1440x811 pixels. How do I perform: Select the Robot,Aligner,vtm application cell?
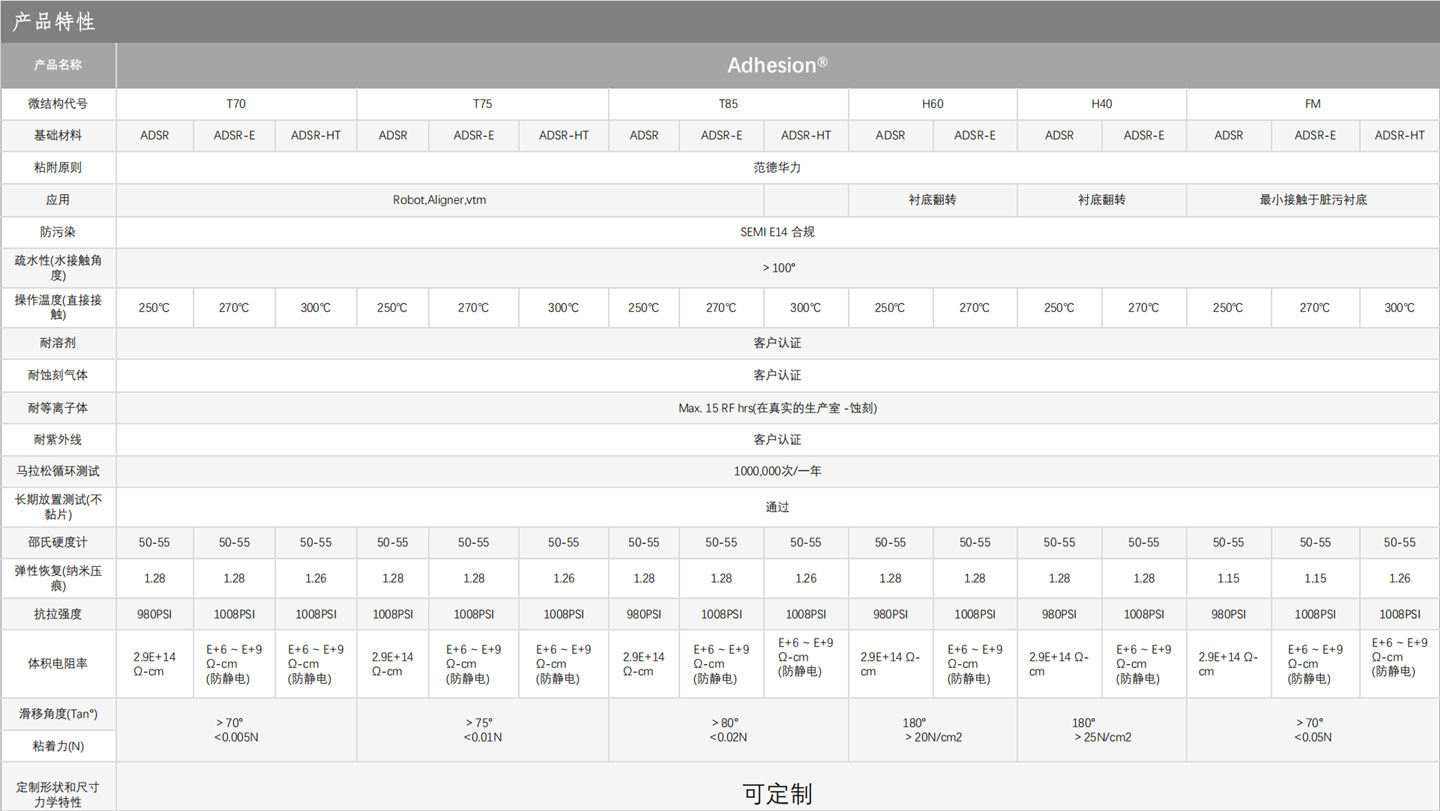(x=440, y=200)
